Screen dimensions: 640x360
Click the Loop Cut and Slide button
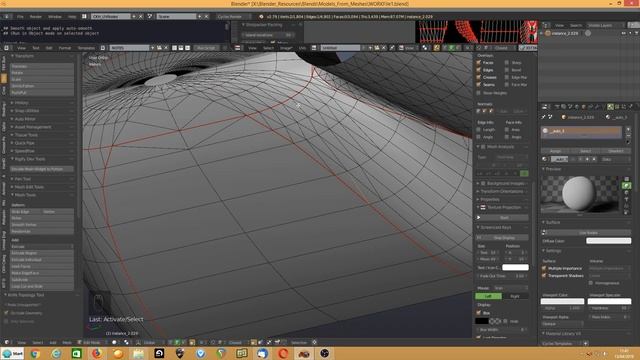pos(42,286)
